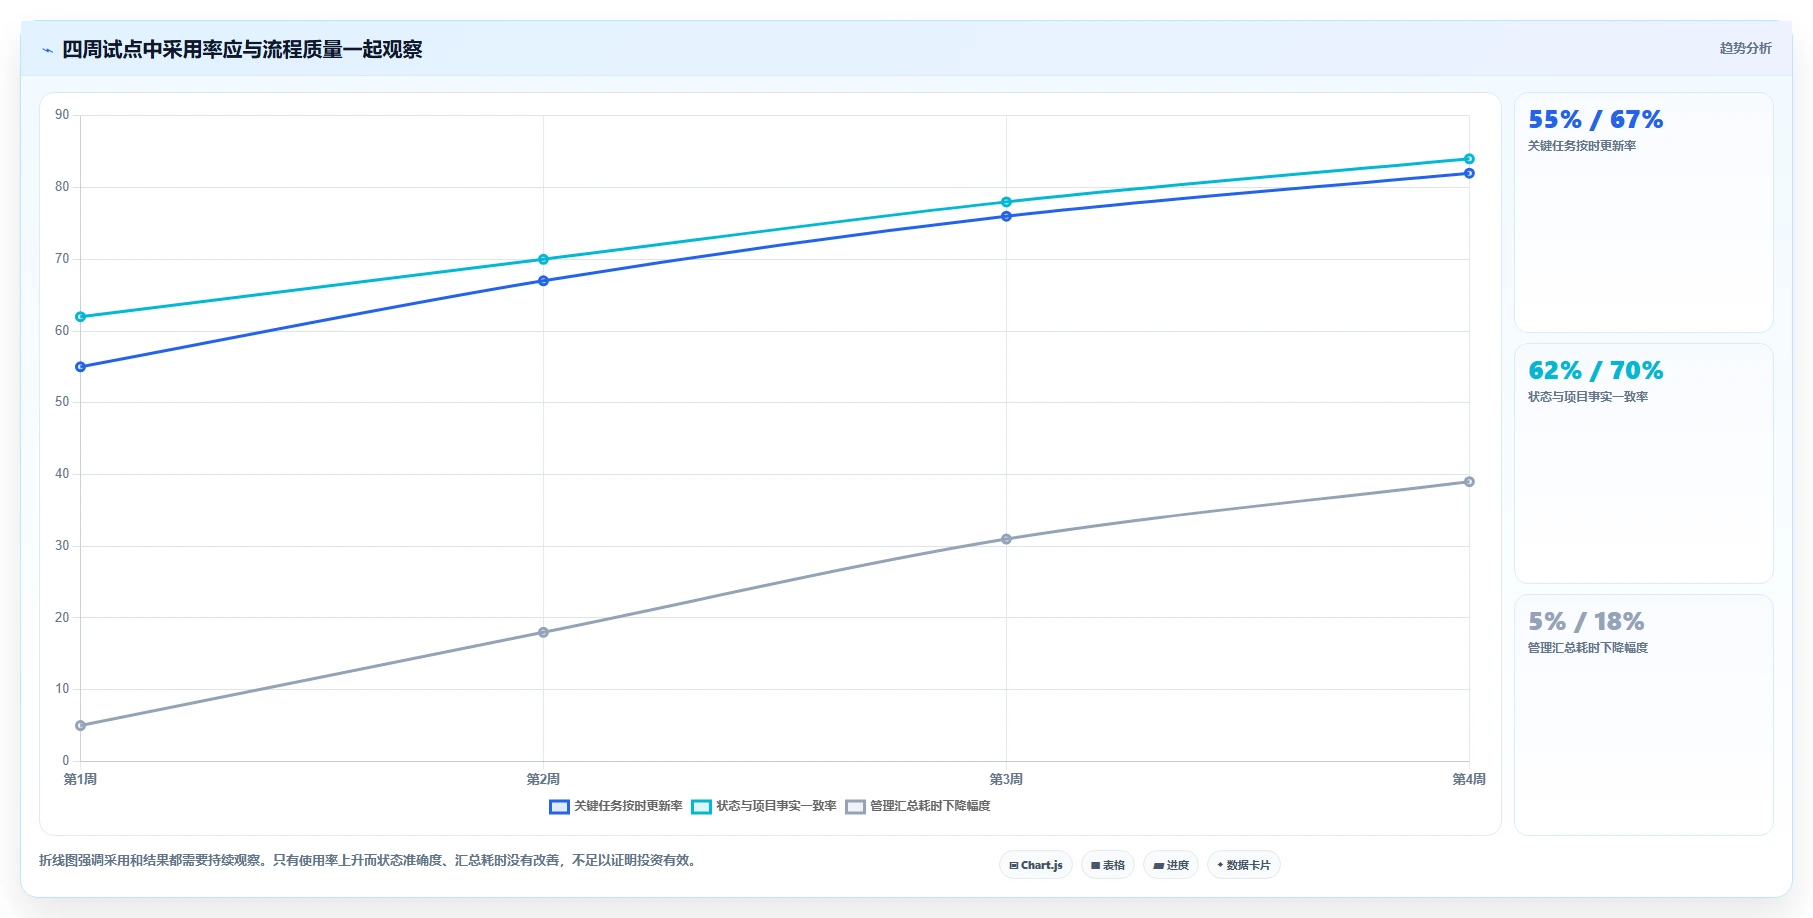This screenshot has width=1813, height=918.
Task: Click the cyan line's 第4周 data point
Action: (x=1469, y=159)
